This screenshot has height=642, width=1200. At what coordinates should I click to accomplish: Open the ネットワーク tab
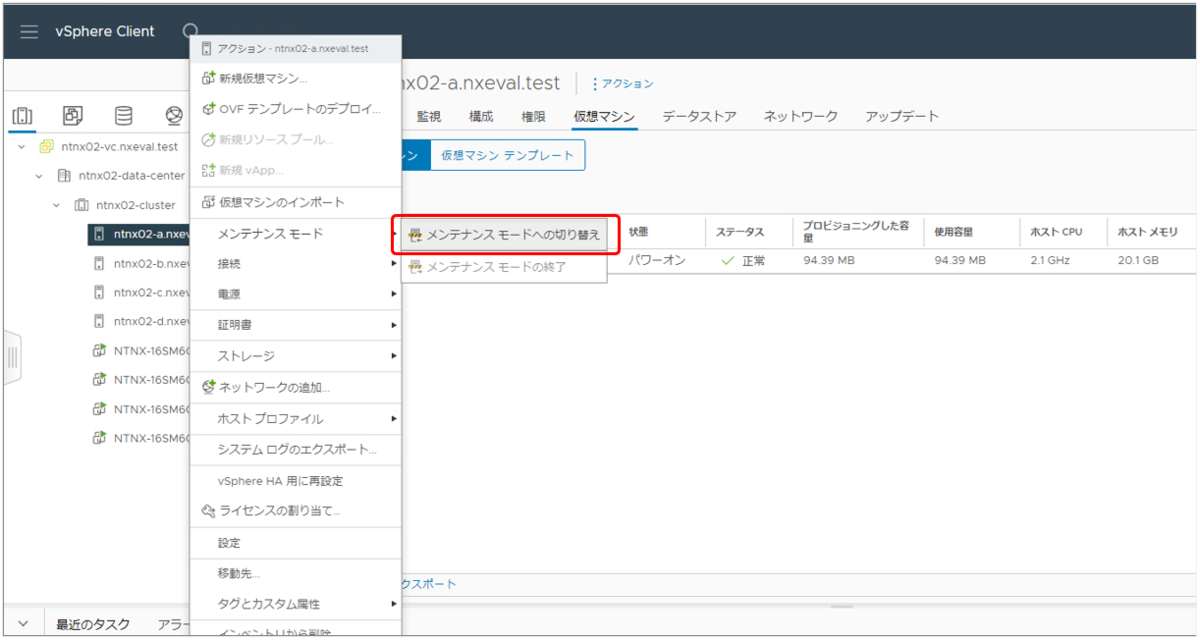(x=801, y=116)
